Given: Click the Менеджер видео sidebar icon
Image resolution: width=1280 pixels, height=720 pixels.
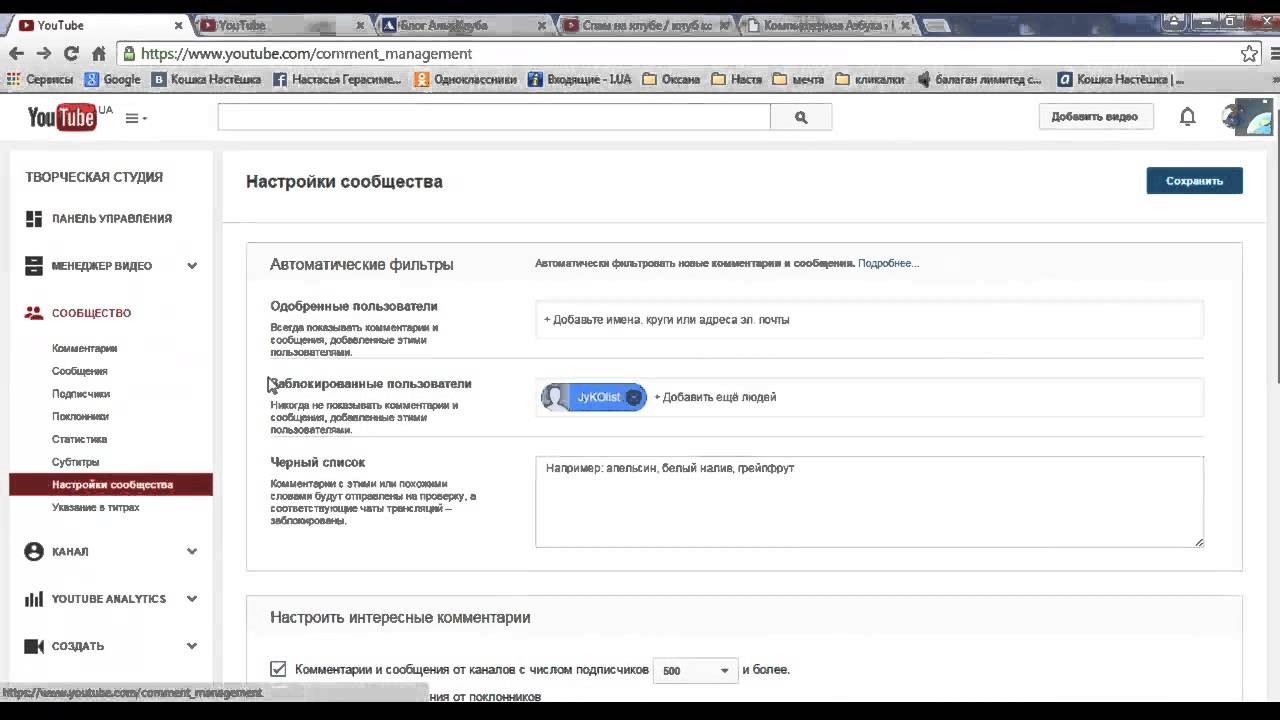Looking at the screenshot, I should click(34, 266).
